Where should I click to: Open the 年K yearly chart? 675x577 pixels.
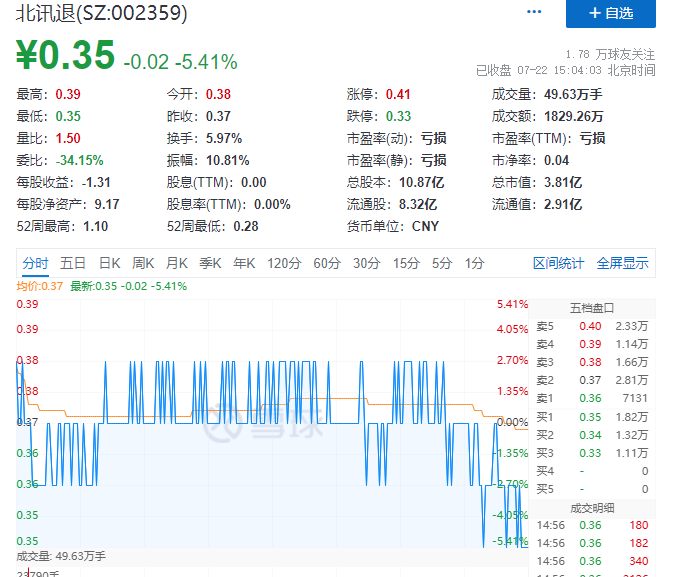coord(244,263)
